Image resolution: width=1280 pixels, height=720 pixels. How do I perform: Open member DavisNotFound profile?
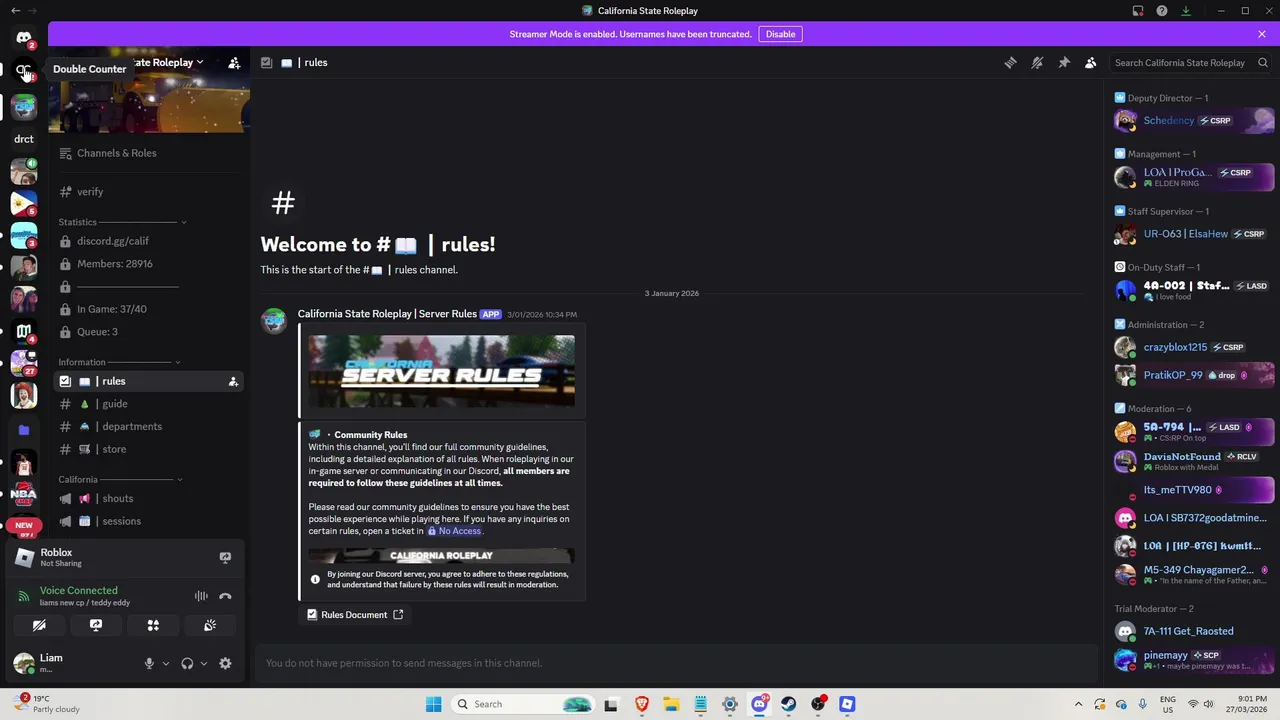[1194, 461]
